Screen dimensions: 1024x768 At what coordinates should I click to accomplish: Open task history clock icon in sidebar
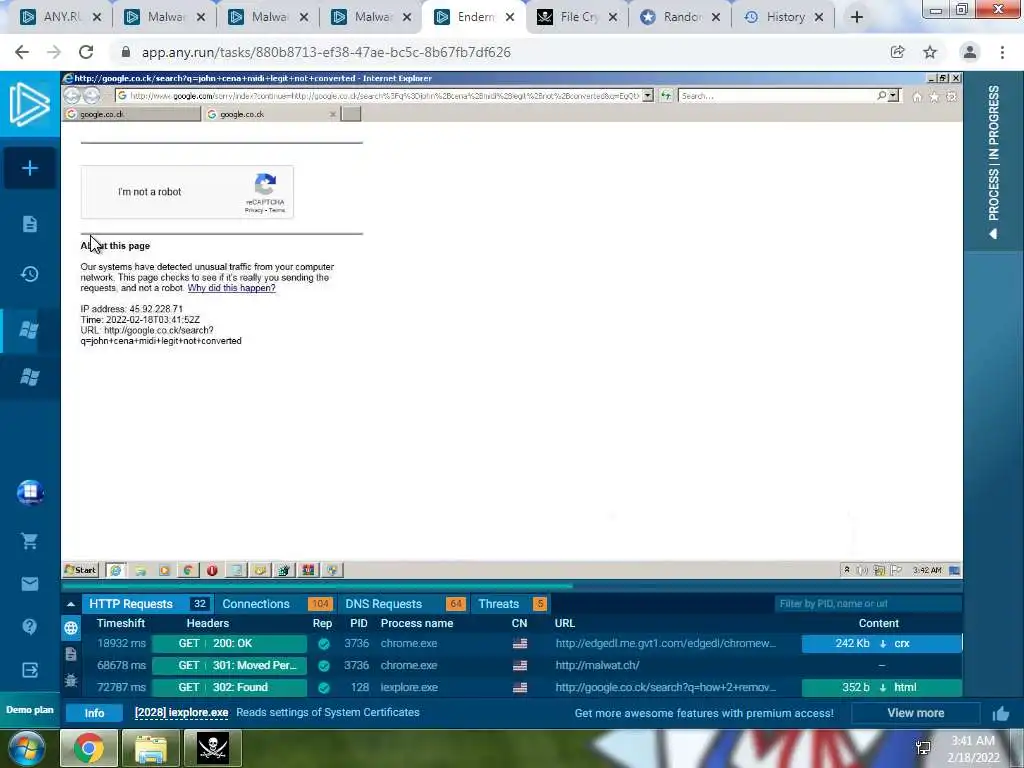30,274
